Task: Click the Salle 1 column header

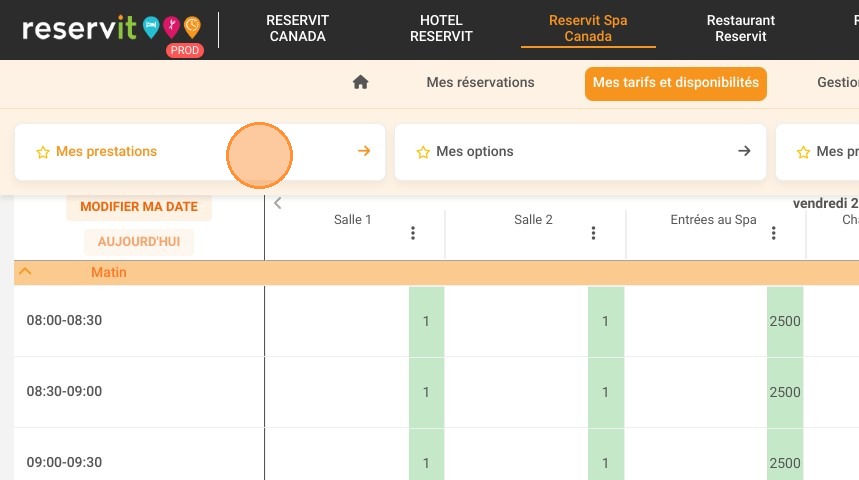Action: coord(353,220)
